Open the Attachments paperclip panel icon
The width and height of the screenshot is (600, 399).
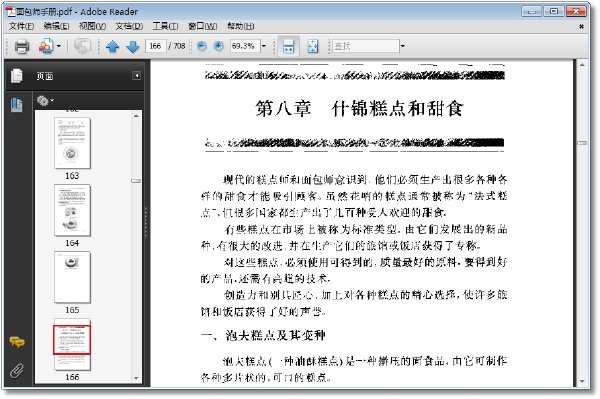click(16, 370)
